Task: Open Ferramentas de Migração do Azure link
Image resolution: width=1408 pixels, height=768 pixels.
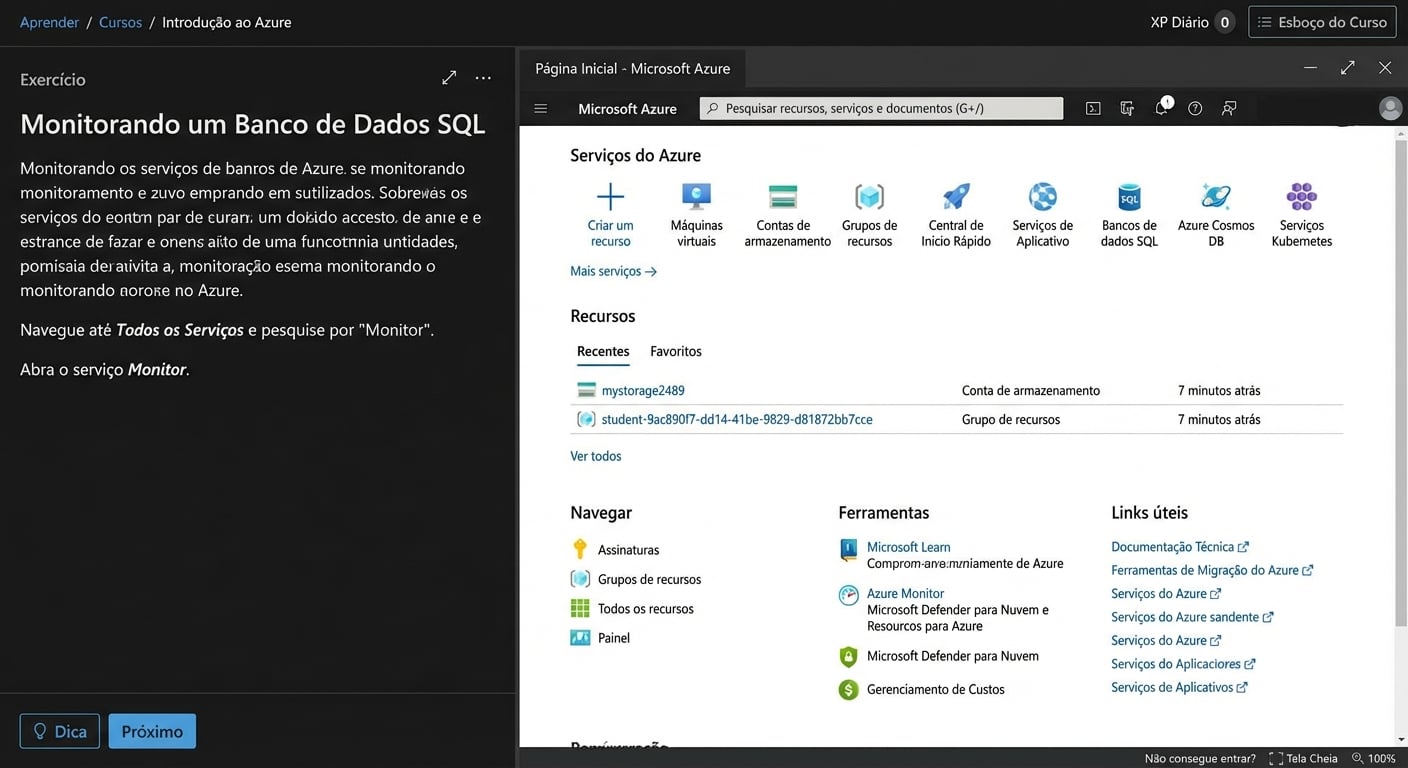Action: click(1212, 570)
